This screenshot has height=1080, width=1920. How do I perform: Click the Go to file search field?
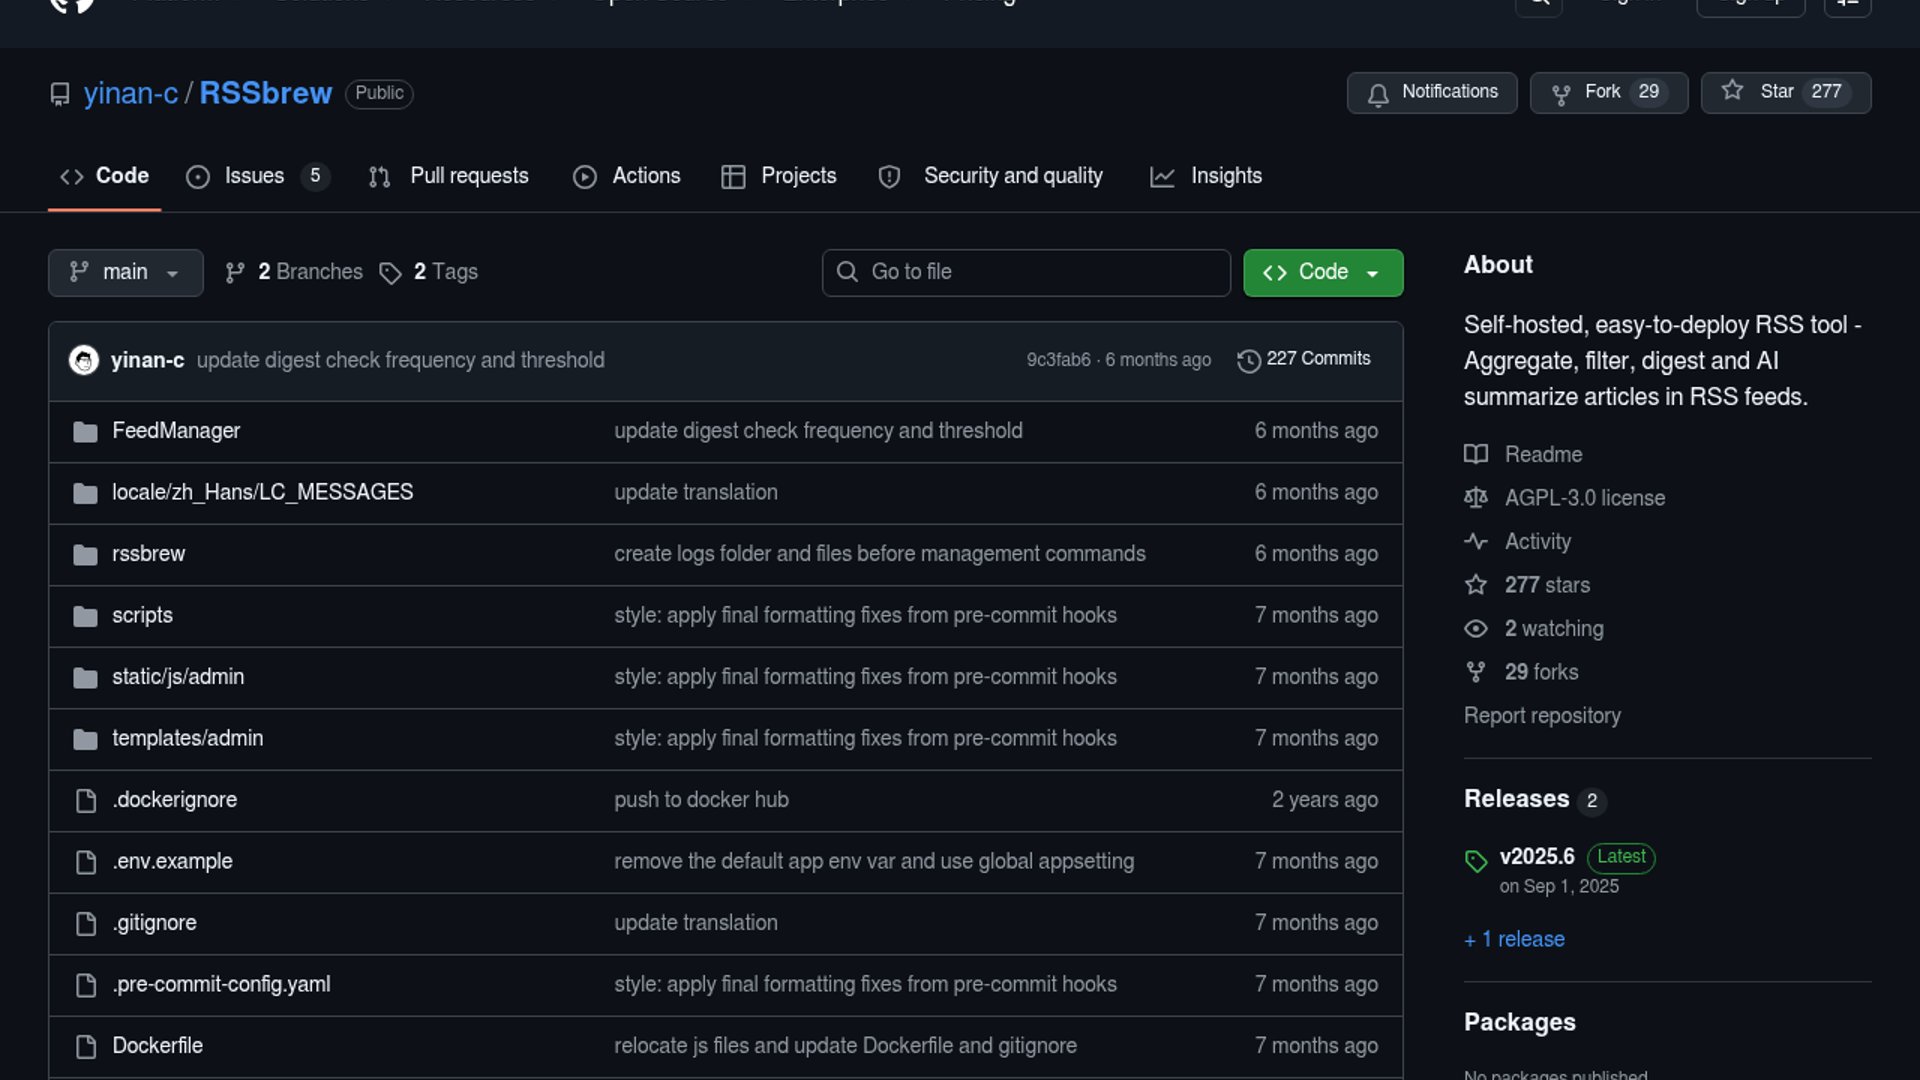coord(1026,272)
